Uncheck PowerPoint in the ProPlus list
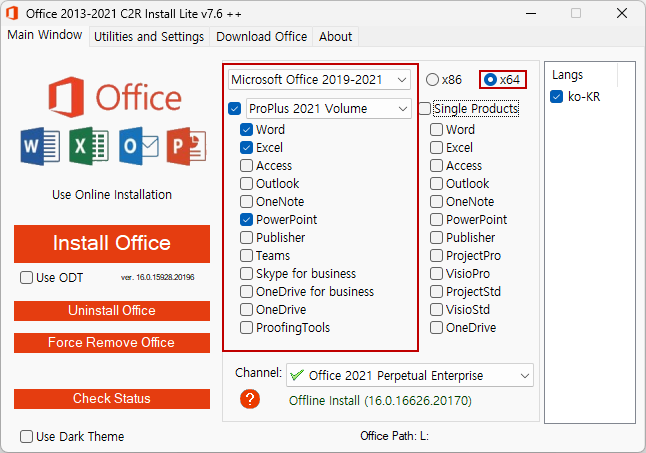646x453 pixels. click(246, 219)
